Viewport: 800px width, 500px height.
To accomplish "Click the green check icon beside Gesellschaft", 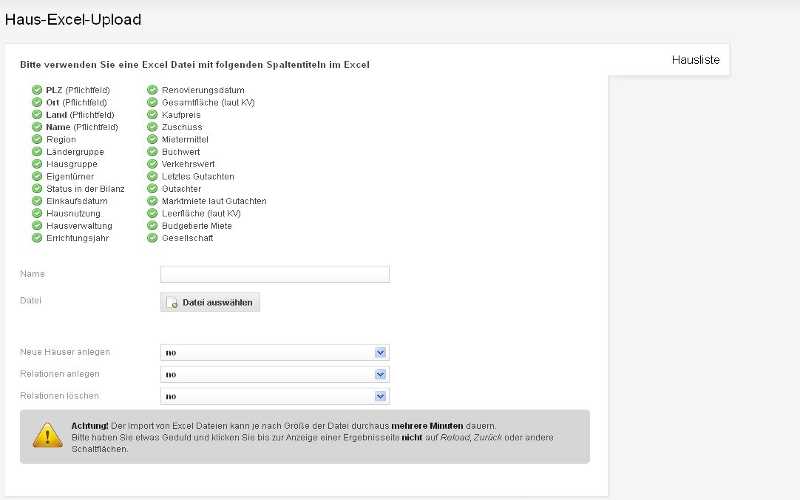I will pyautogui.click(x=152, y=238).
